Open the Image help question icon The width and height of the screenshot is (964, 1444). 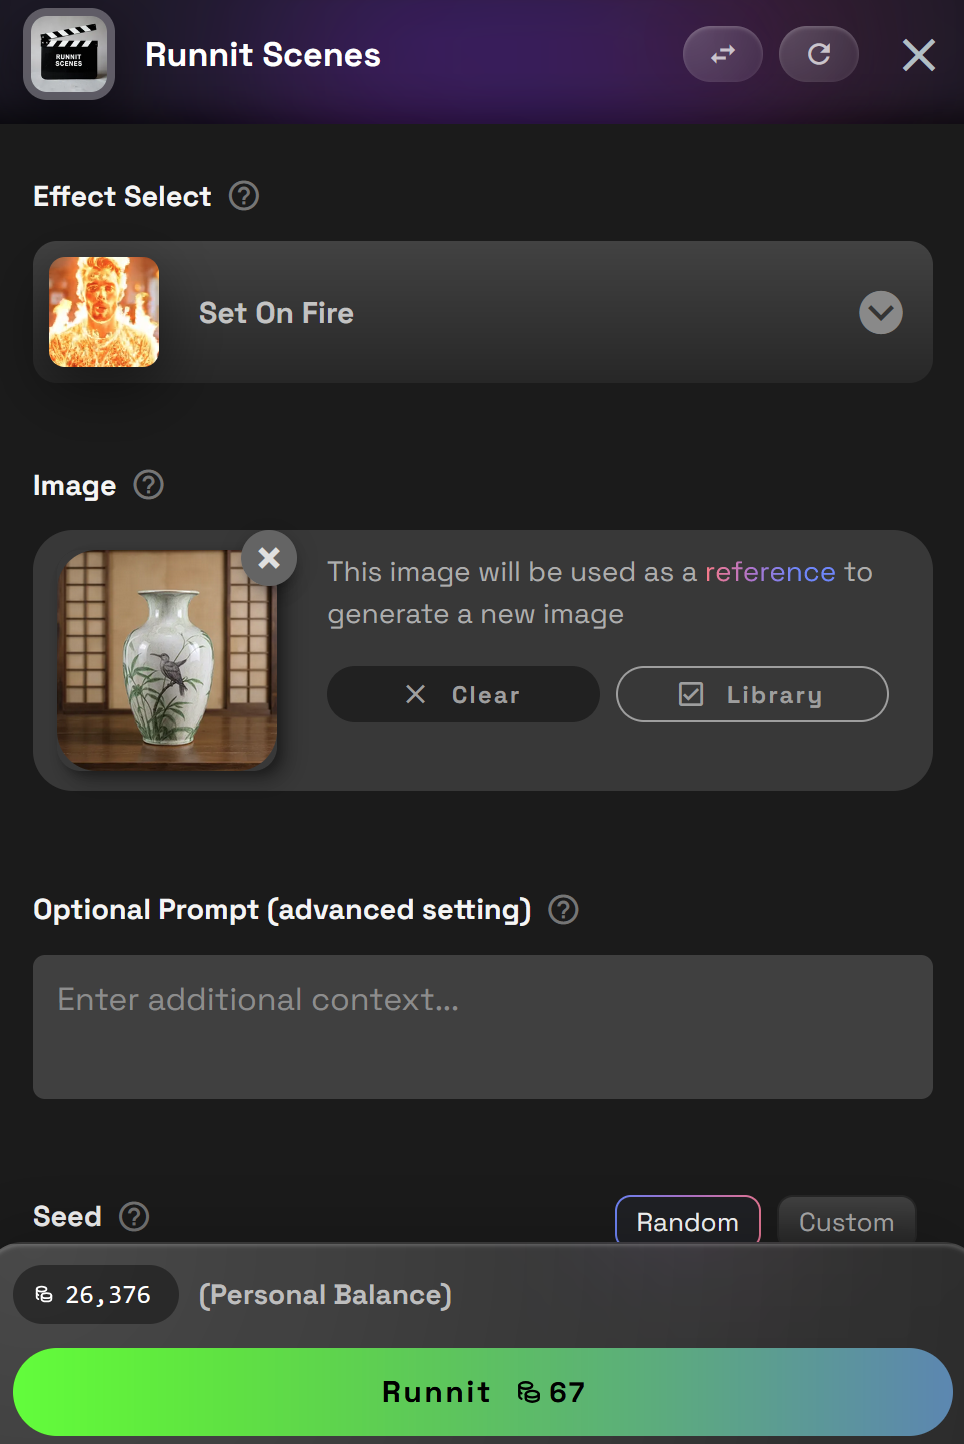149,485
